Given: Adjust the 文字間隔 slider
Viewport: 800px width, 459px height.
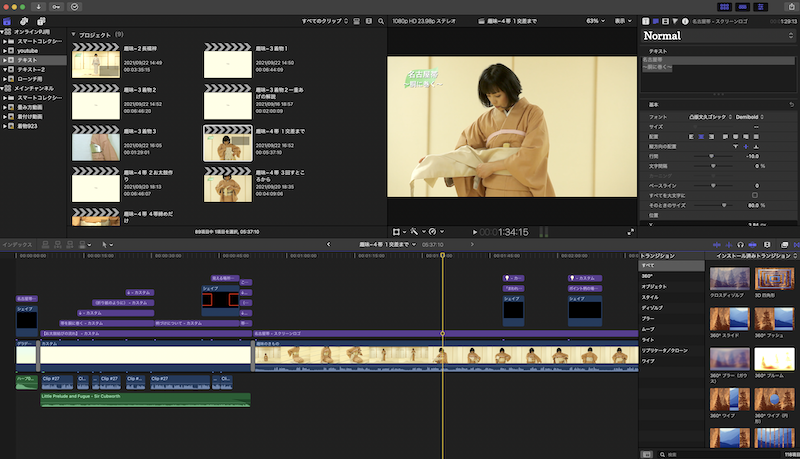Looking at the screenshot, I should tap(712, 165).
